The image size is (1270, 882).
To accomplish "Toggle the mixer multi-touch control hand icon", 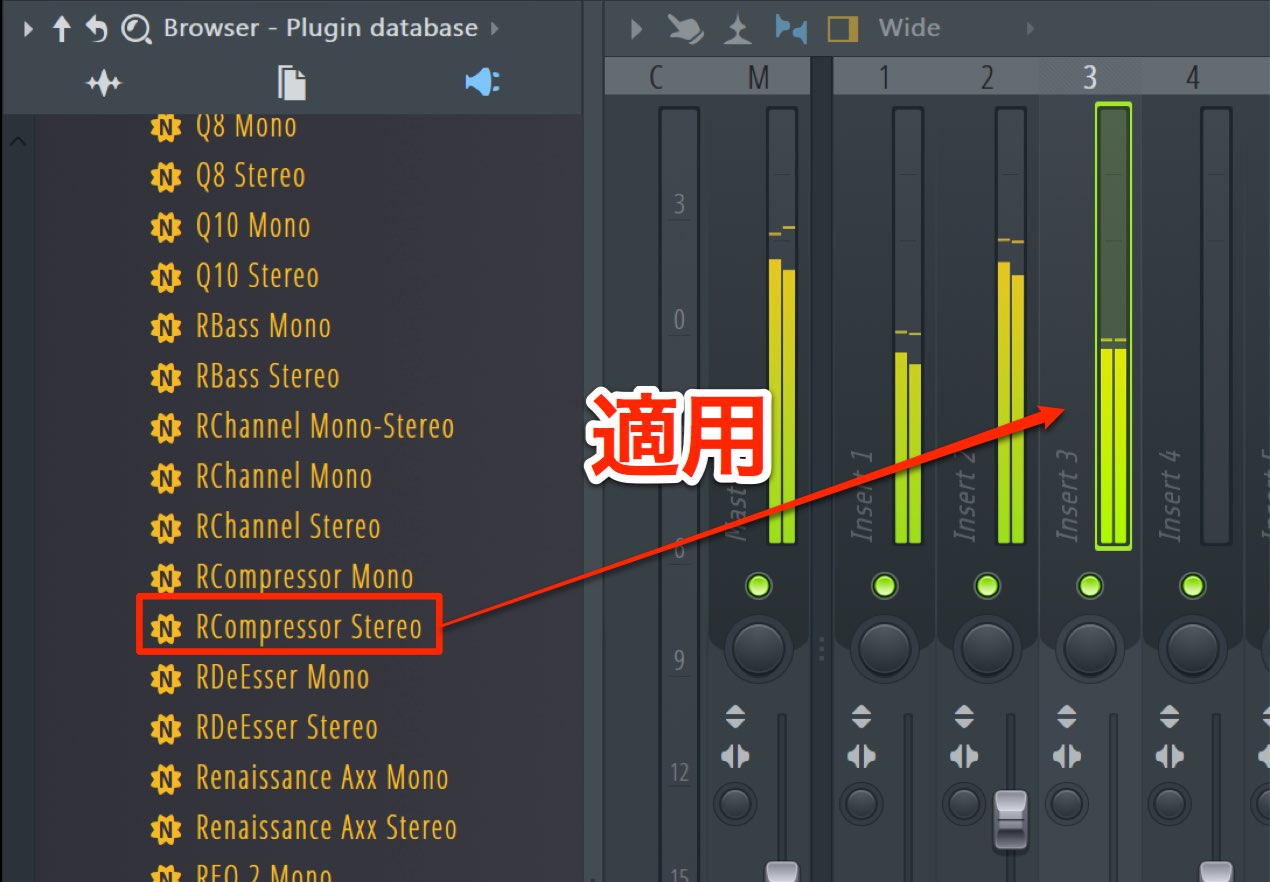I will click(x=686, y=29).
